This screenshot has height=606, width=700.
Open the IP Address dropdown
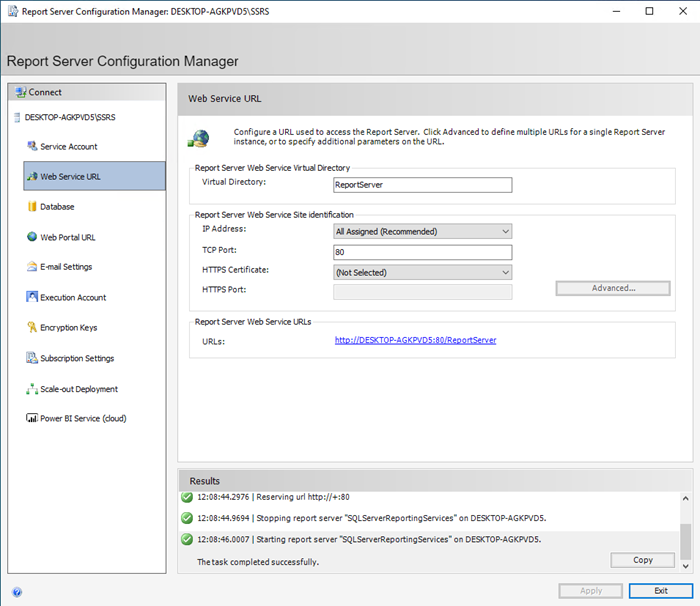[422, 231]
